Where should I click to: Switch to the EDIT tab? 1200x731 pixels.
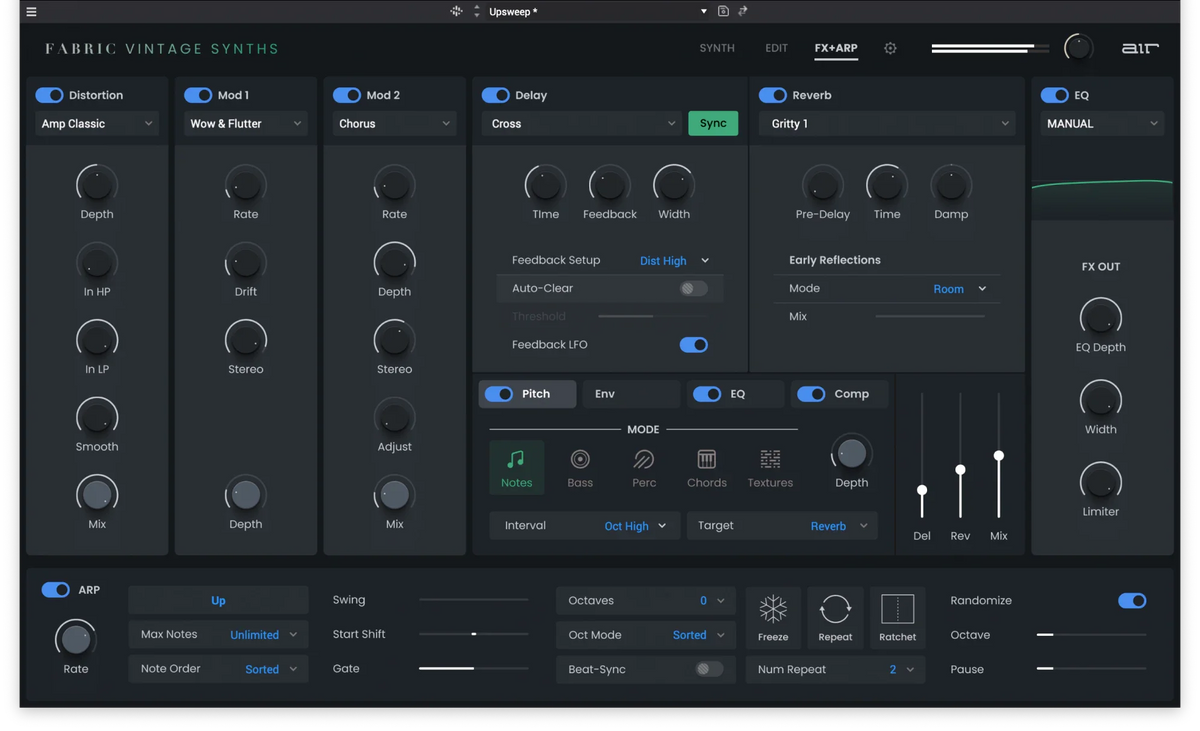point(776,48)
